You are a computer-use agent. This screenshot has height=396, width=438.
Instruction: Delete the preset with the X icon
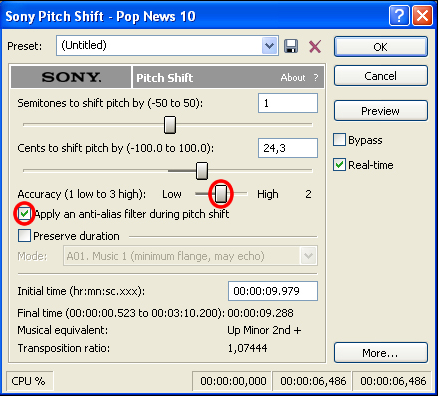pyautogui.click(x=315, y=46)
